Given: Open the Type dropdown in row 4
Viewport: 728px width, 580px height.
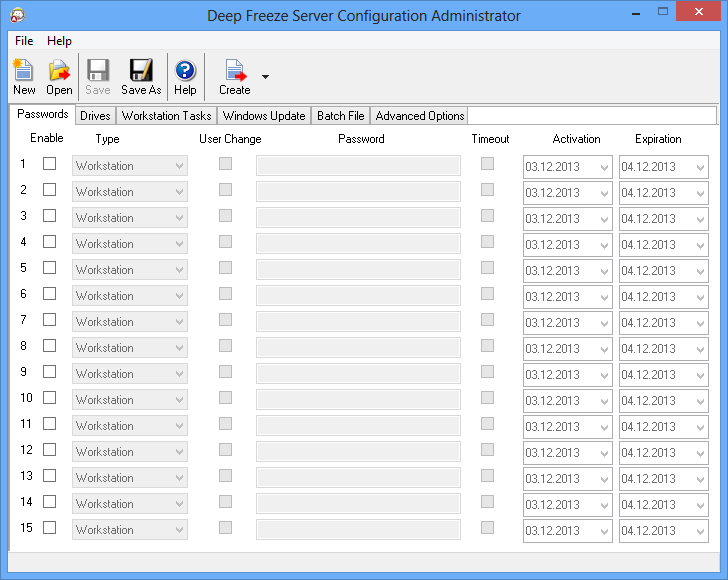Looking at the screenshot, I should 130,244.
